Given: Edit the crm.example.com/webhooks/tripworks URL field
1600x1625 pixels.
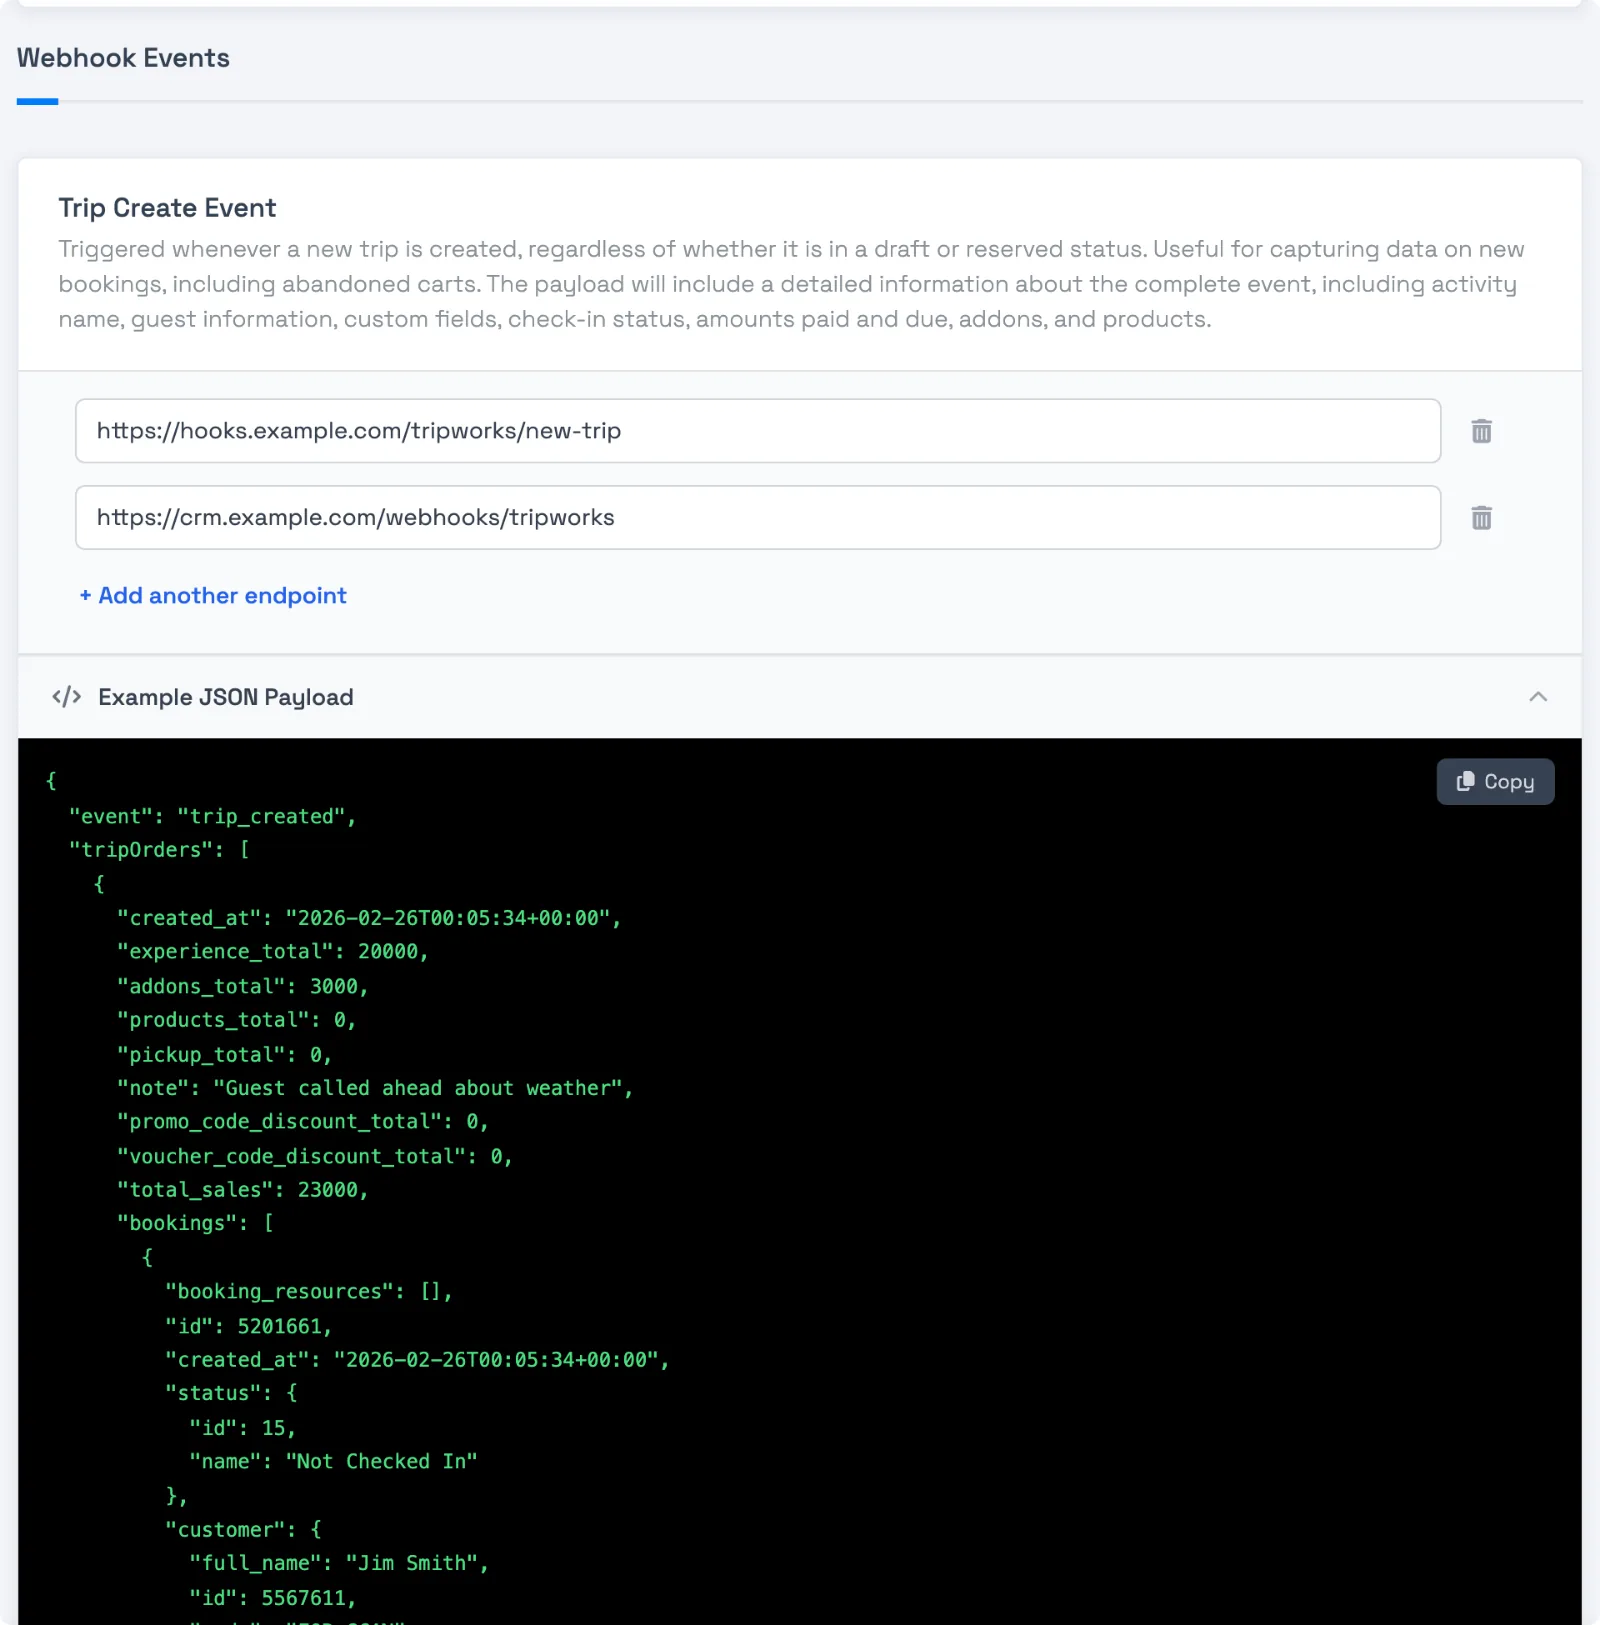Looking at the screenshot, I should point(758,518).
